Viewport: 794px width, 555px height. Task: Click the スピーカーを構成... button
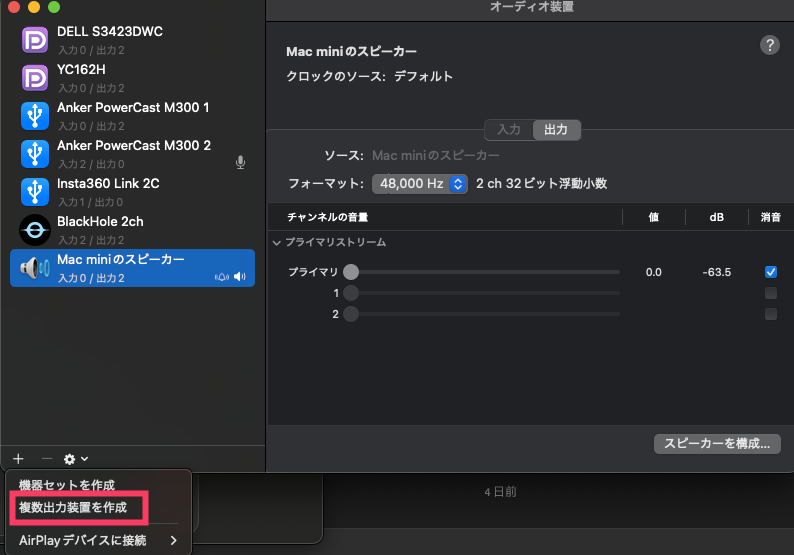click(x=717, y=444)
